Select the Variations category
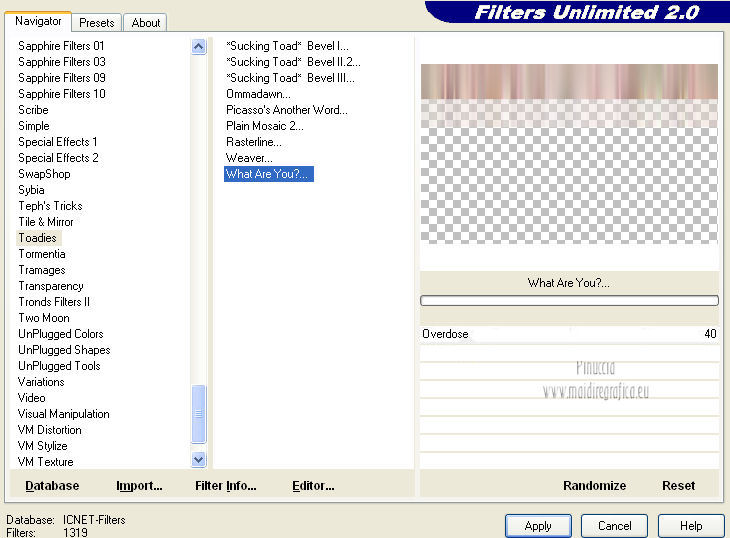 [x=41, y=382]
